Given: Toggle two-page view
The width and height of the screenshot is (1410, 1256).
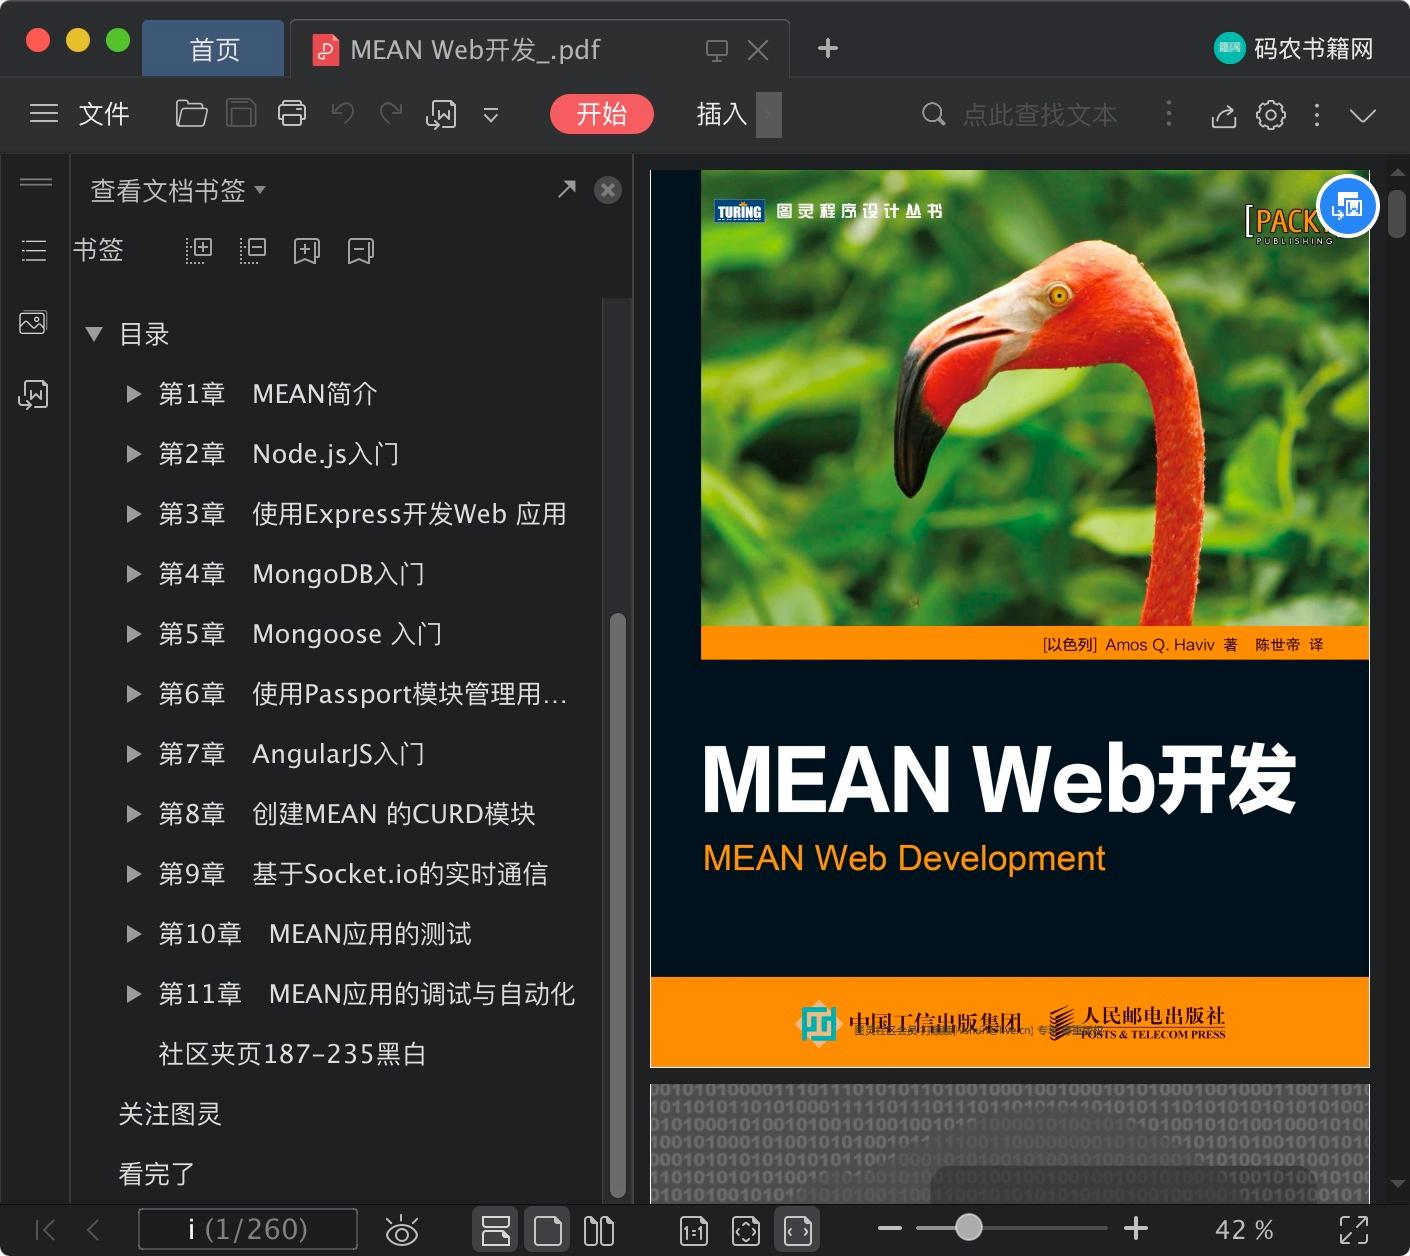Looking at the screenshot, I should pyautogui.click(x=599, y=1230).
